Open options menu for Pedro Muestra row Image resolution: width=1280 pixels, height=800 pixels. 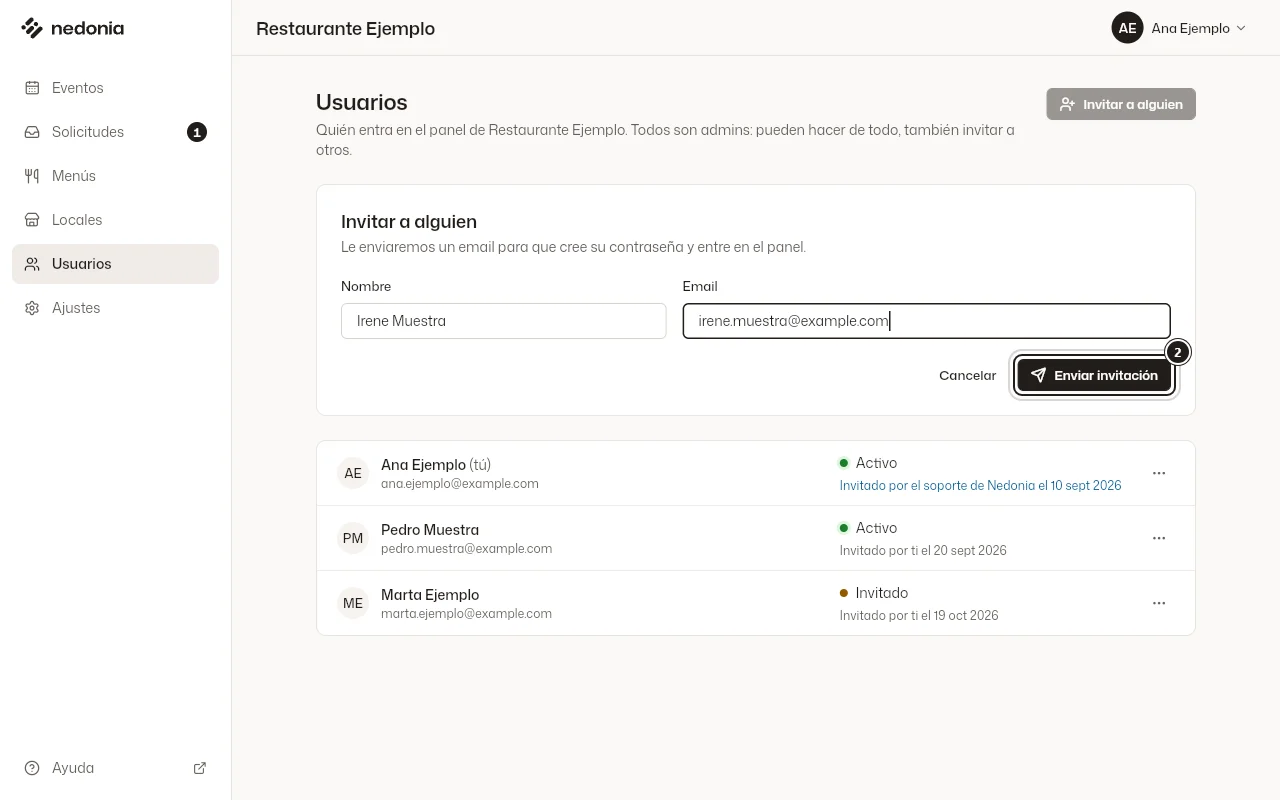click(1159, 538)
